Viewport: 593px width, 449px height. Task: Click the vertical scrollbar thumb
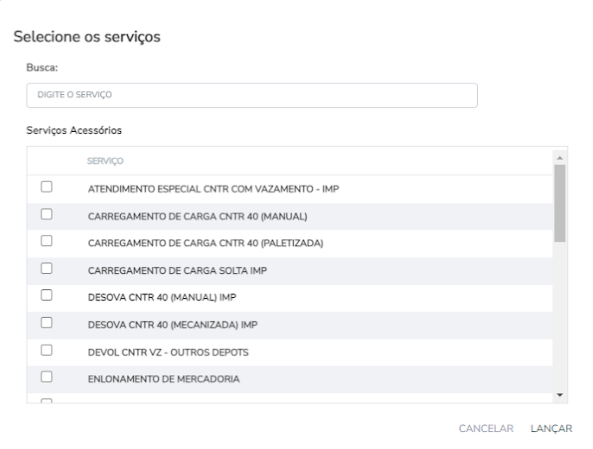[x=560, y=203]
